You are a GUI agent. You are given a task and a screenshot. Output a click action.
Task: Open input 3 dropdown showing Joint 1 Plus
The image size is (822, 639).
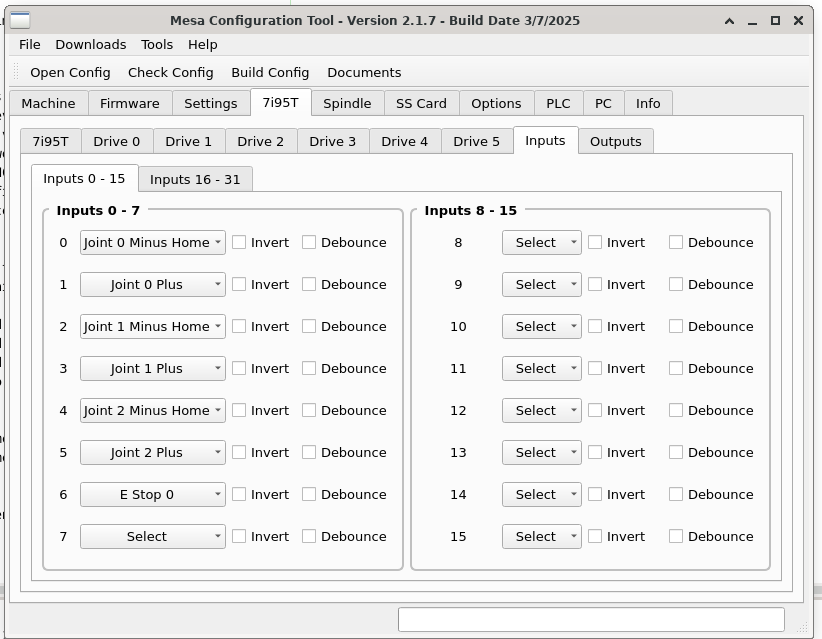[153, 369]
